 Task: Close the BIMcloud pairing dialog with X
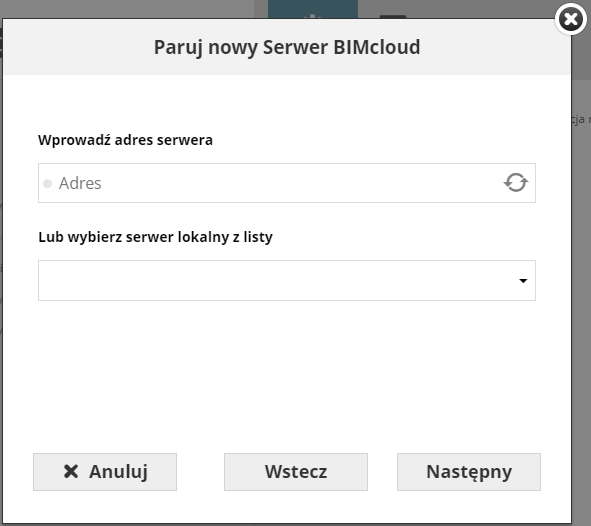pos(571,19)
